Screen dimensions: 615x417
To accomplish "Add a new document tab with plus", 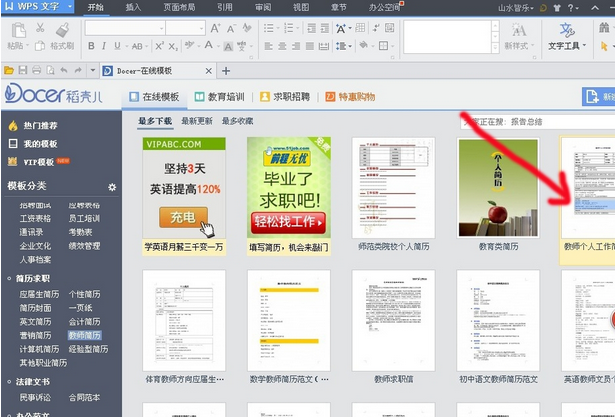I will coord(226,71).
